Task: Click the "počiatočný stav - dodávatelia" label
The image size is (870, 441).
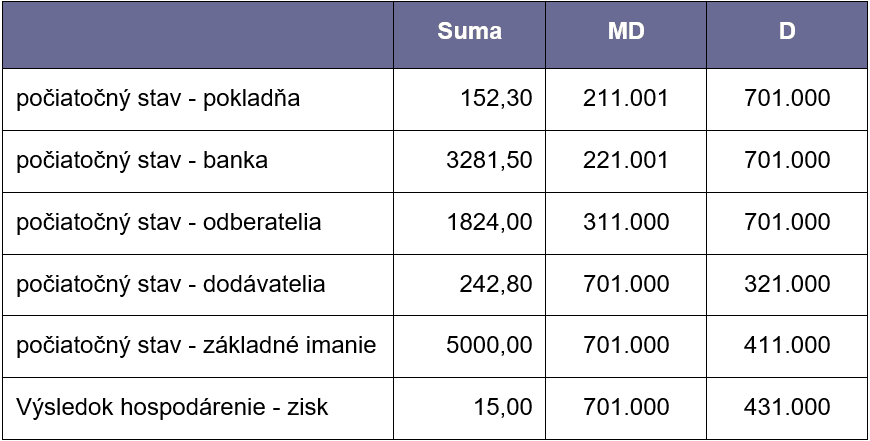Action: click(171, 284)
